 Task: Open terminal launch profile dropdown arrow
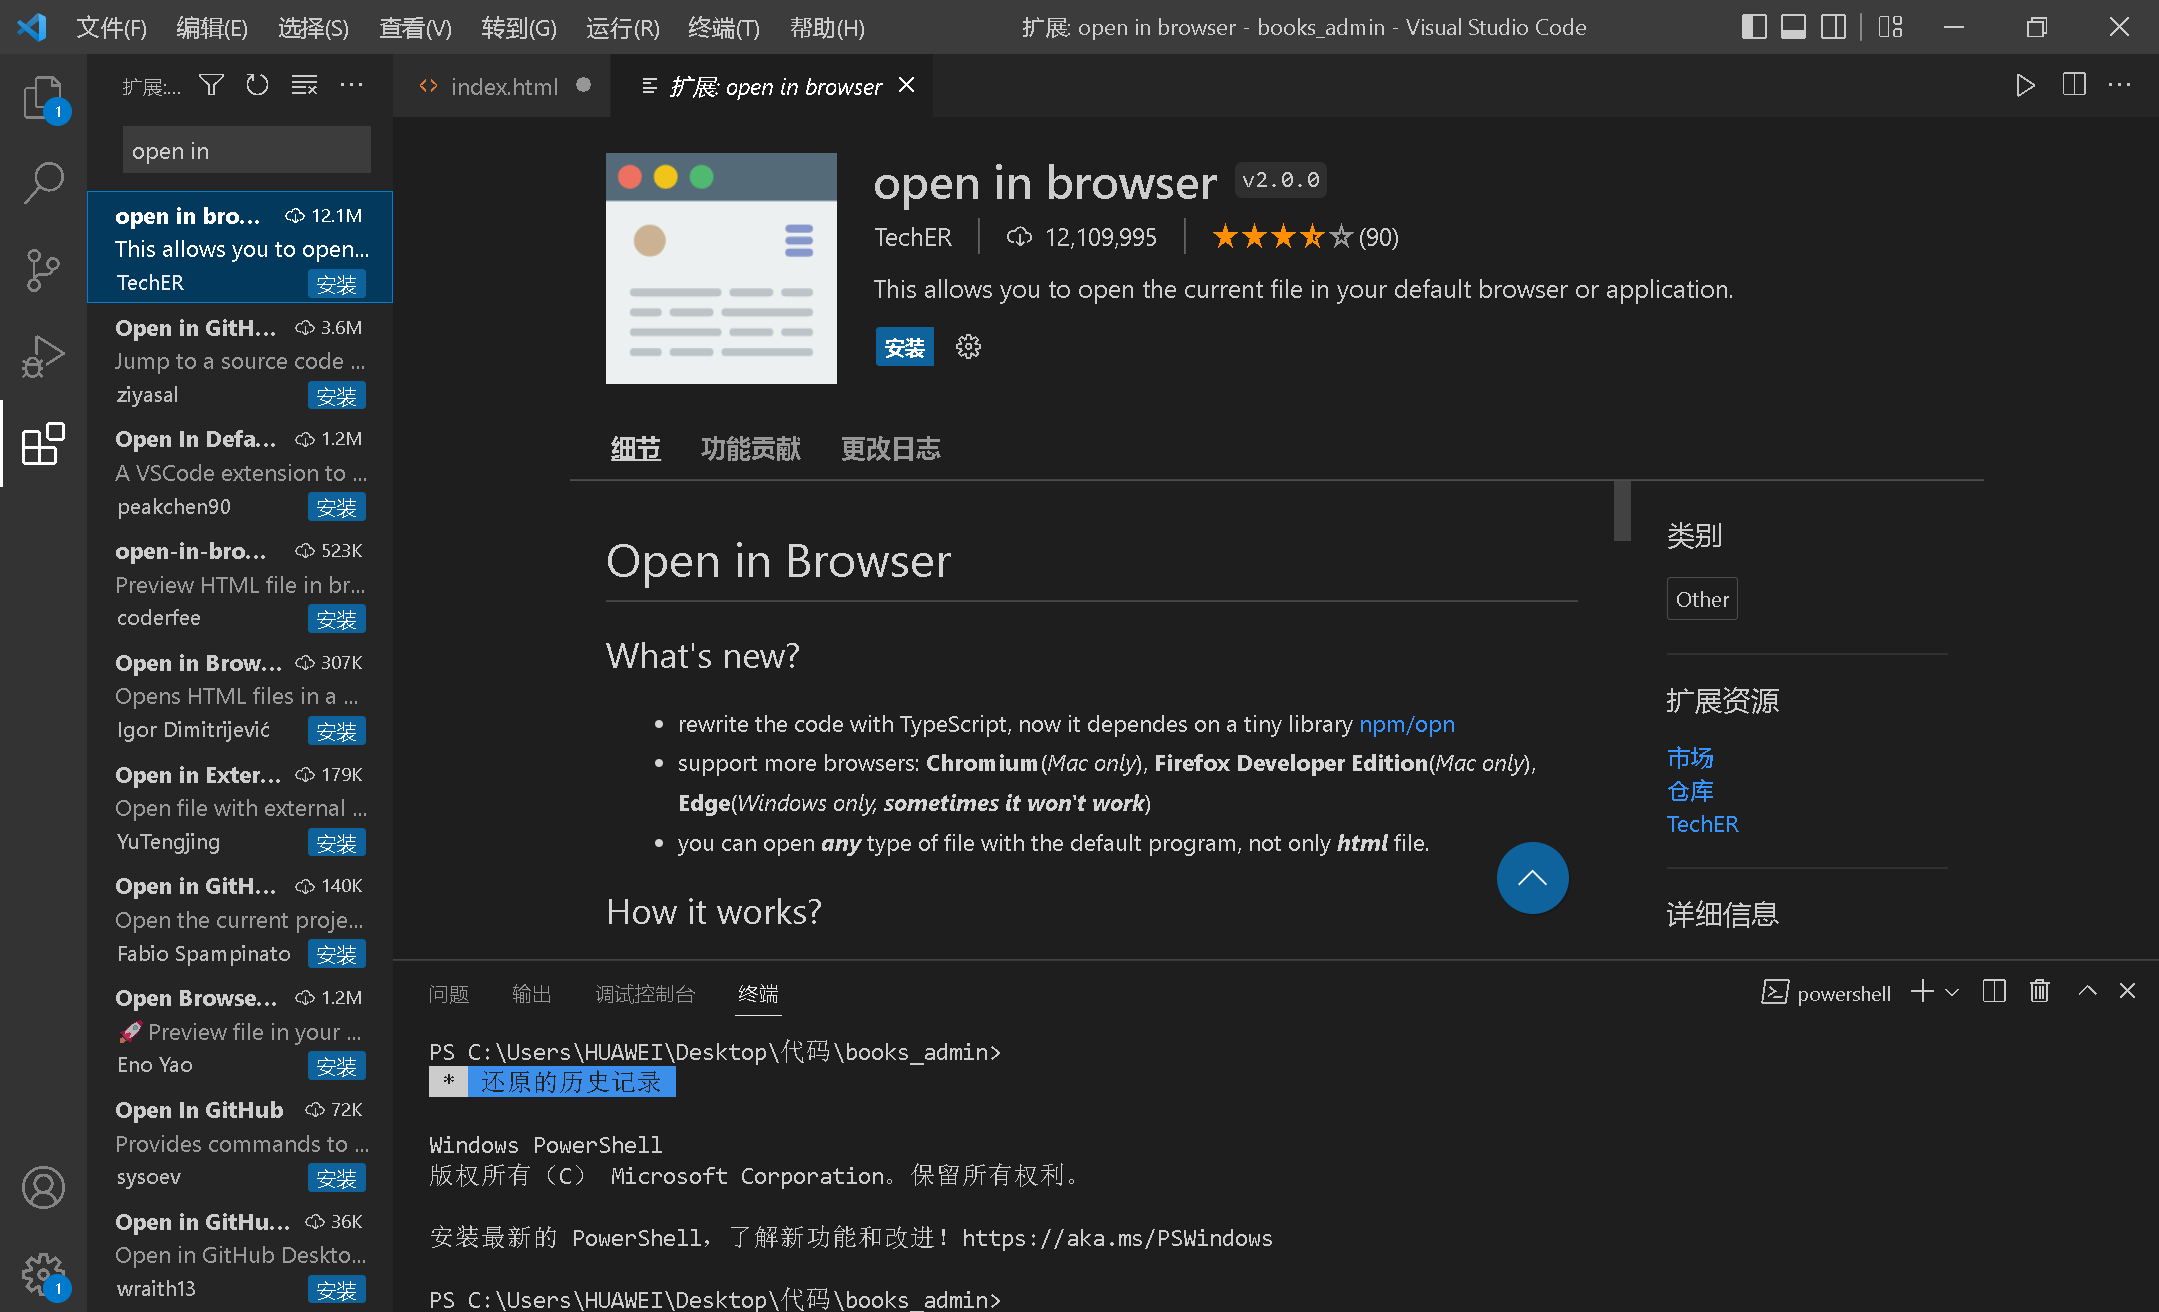pyautogui.click(x=1952, y=992)
